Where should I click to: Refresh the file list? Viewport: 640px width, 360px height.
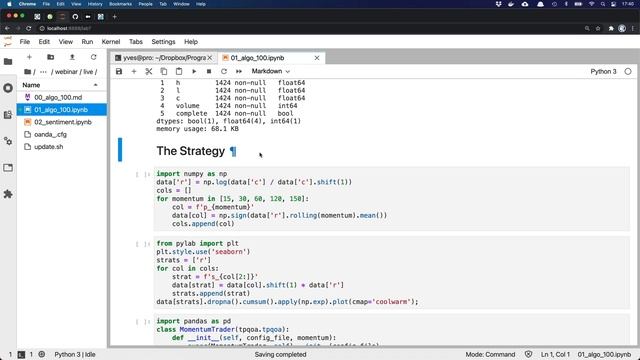point(93,57)
